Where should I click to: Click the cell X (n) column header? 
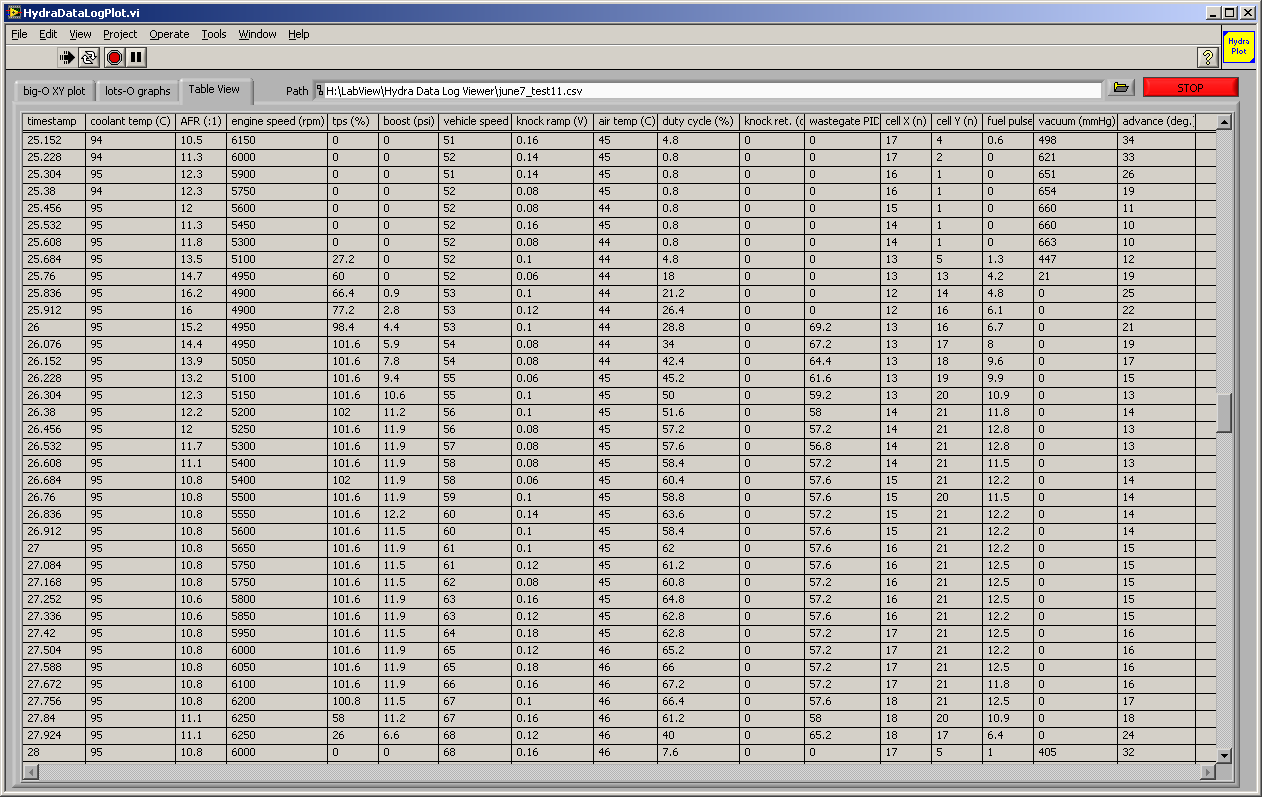point(906,122)
